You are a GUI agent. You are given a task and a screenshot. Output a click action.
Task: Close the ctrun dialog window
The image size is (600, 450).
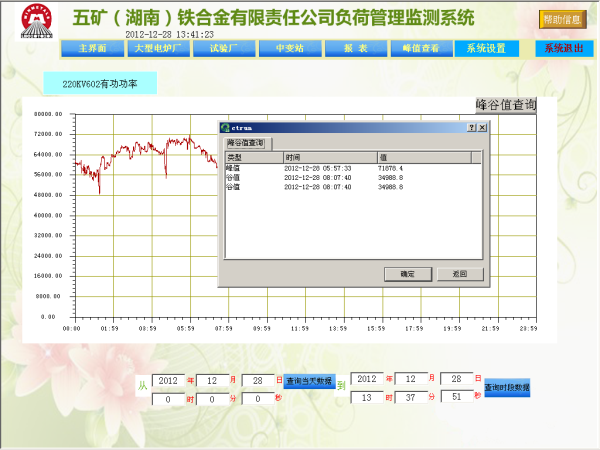point(482,128)
